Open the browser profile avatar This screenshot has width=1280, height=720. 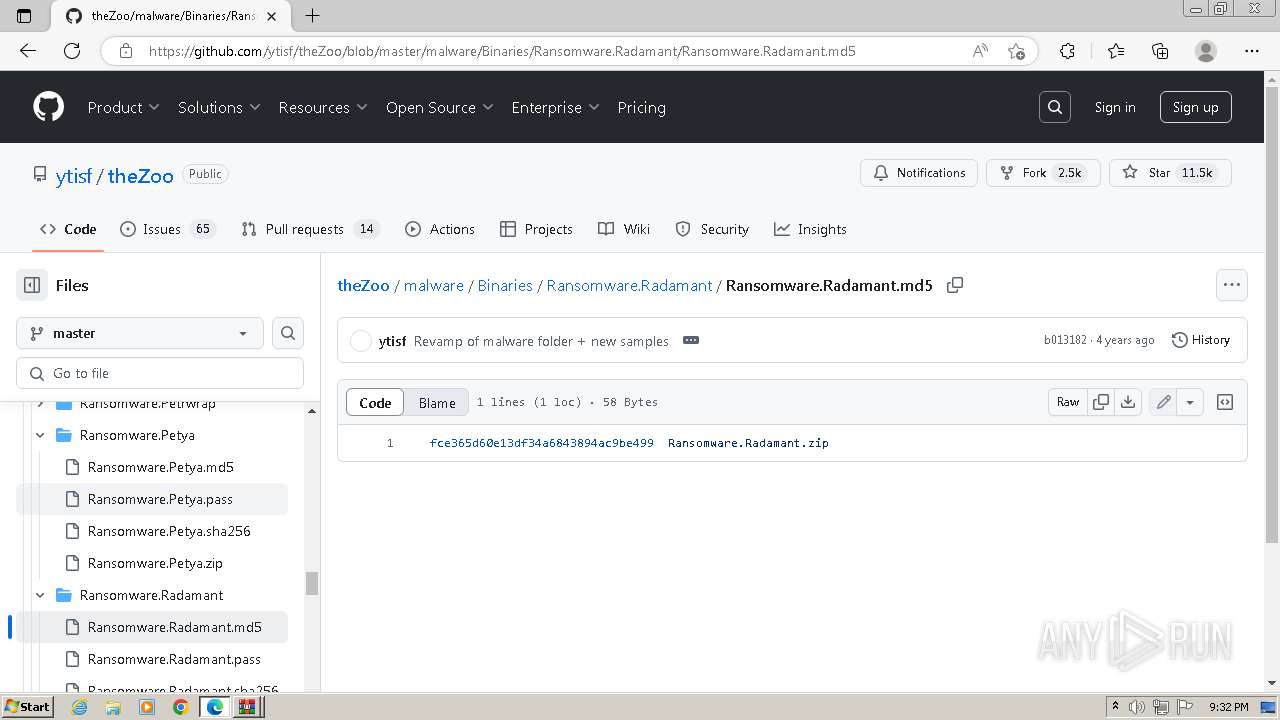coord(1206,51)
